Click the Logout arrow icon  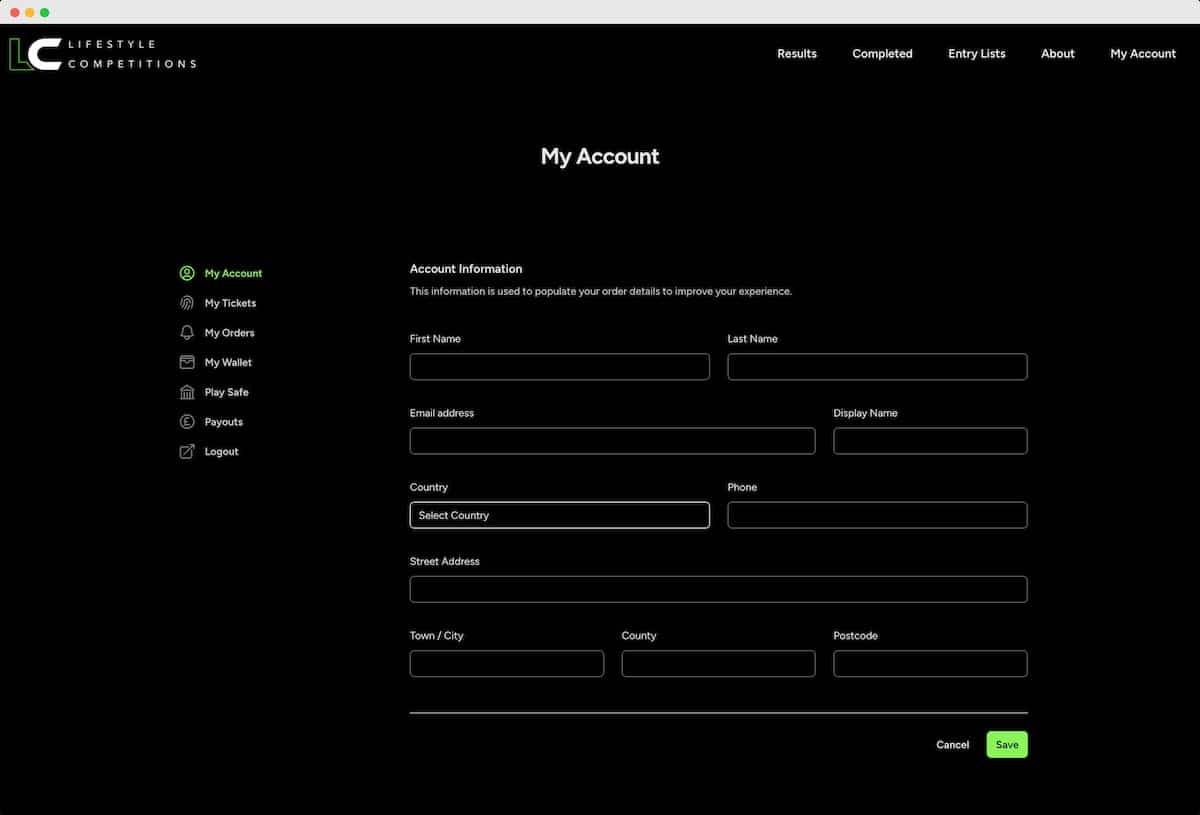click(187, 452)
